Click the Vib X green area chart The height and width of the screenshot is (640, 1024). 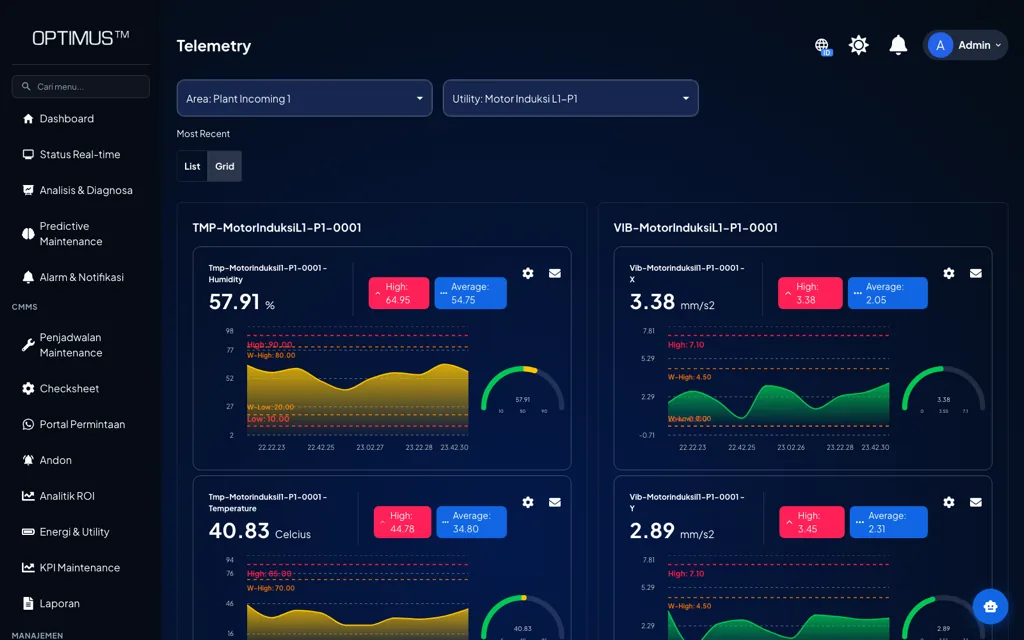pos(778,405)
